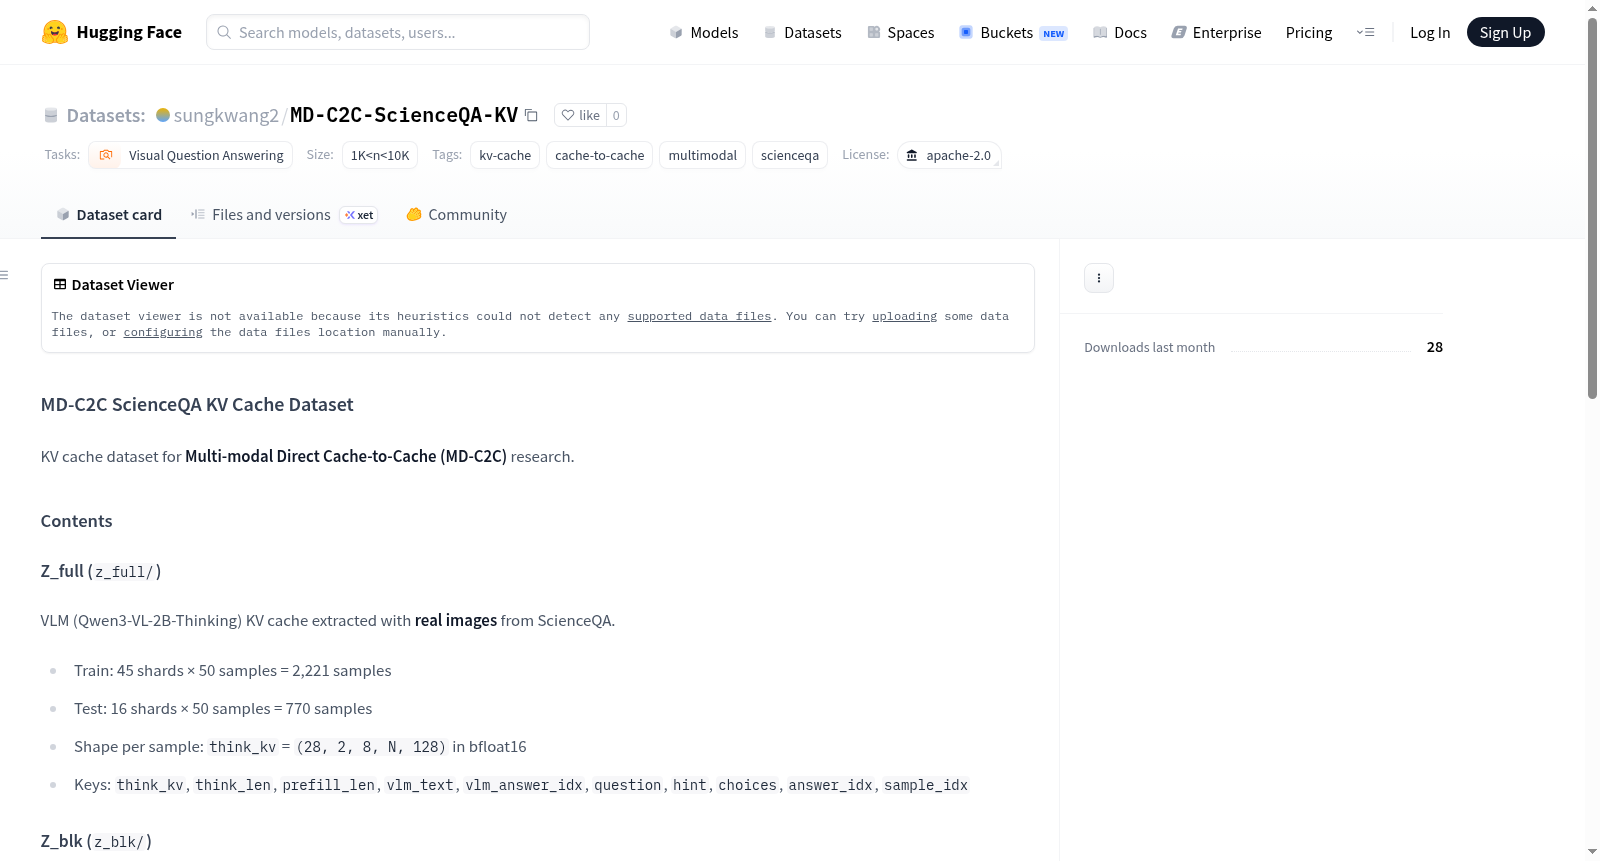
Task: Open the vertical three-dot options menu
Action: tap(1099, 278)
